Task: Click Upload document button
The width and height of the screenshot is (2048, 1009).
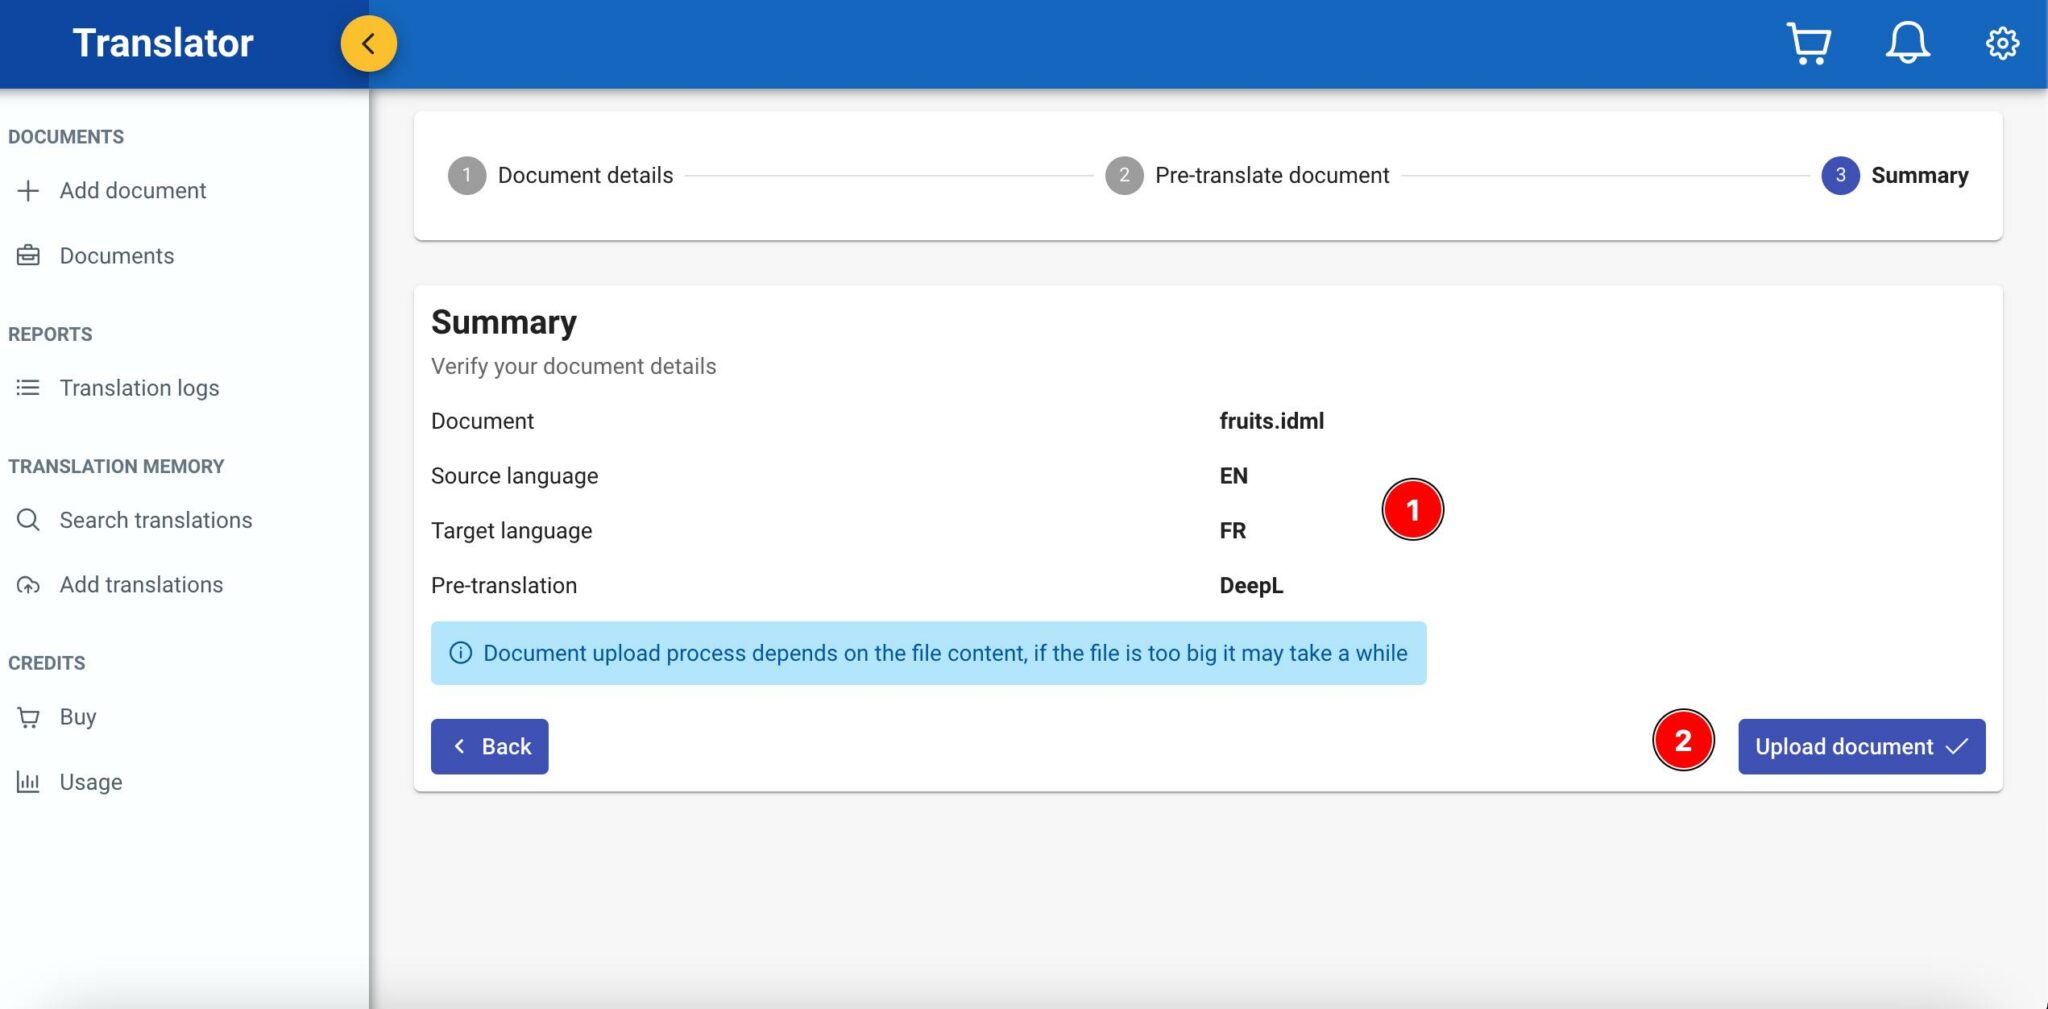Action: (x=1861, y=747)
